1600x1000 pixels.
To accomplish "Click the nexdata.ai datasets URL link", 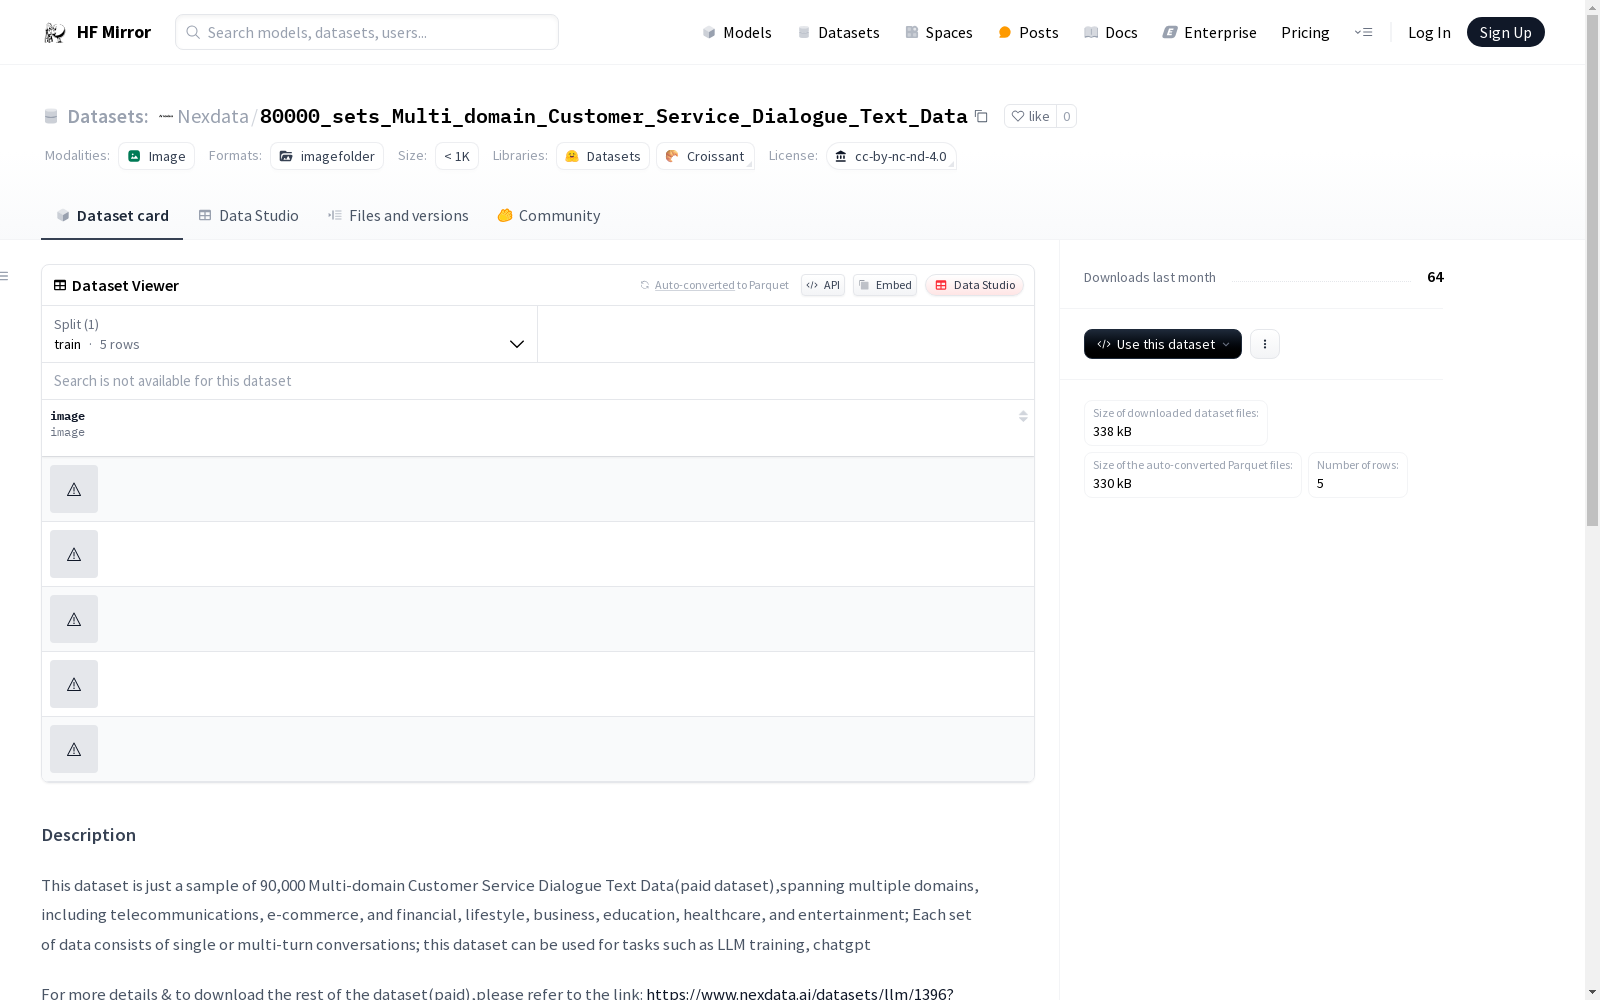I will [799, 993].
